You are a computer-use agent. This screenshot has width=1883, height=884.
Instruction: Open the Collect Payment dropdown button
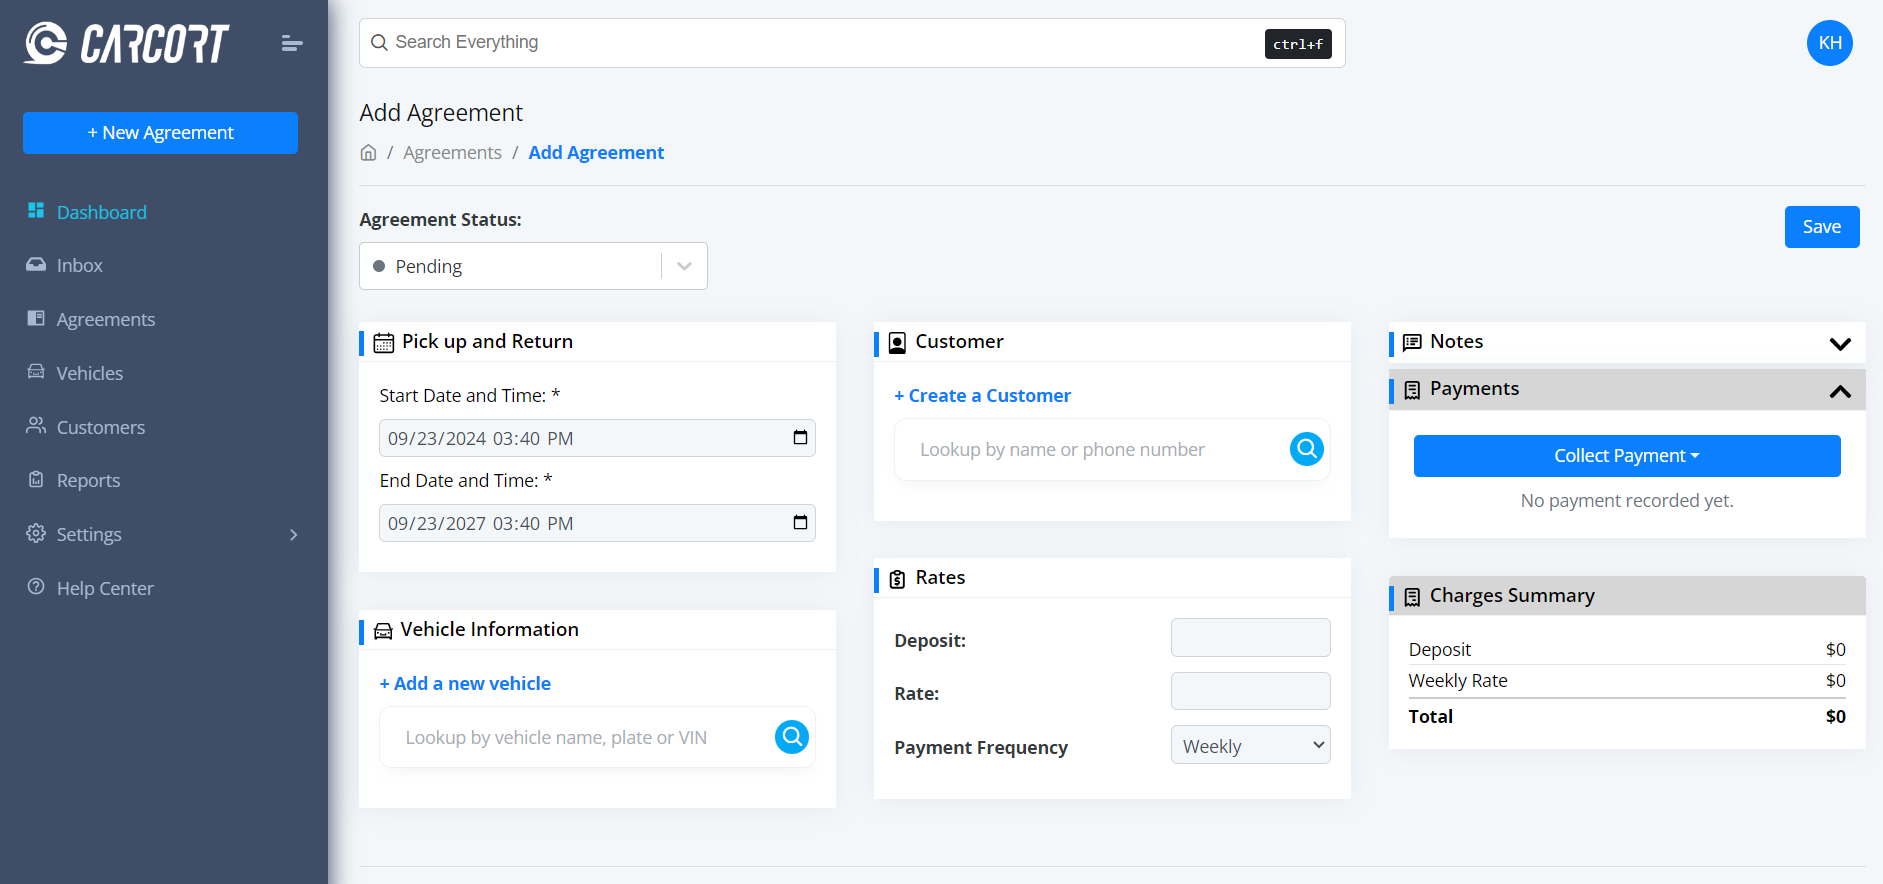pos(1626,456)
